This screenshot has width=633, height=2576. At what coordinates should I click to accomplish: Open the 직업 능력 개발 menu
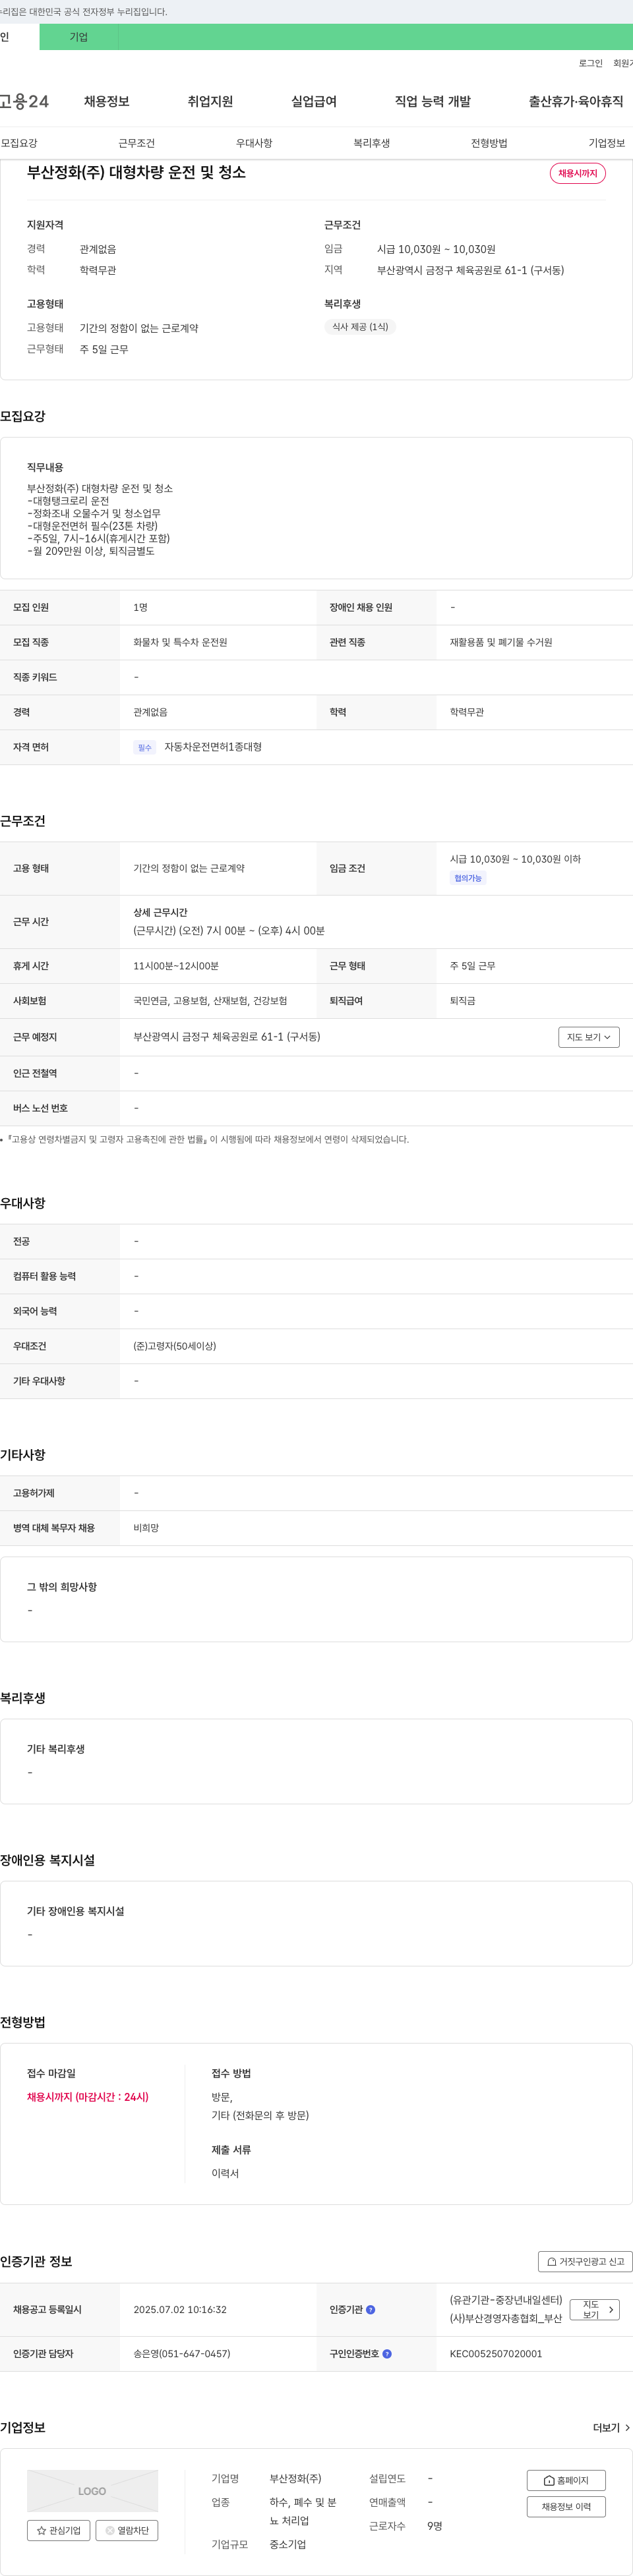click(x=432, y=101)
